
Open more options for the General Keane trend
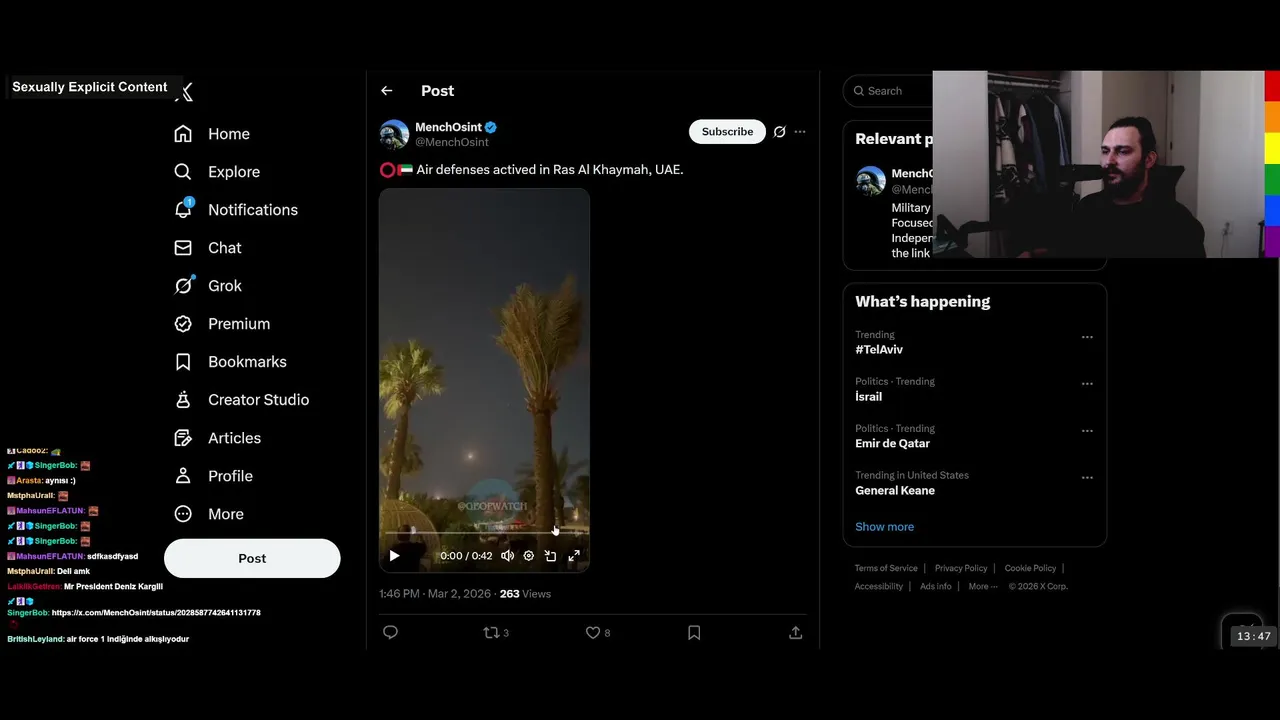(1087, 478)
